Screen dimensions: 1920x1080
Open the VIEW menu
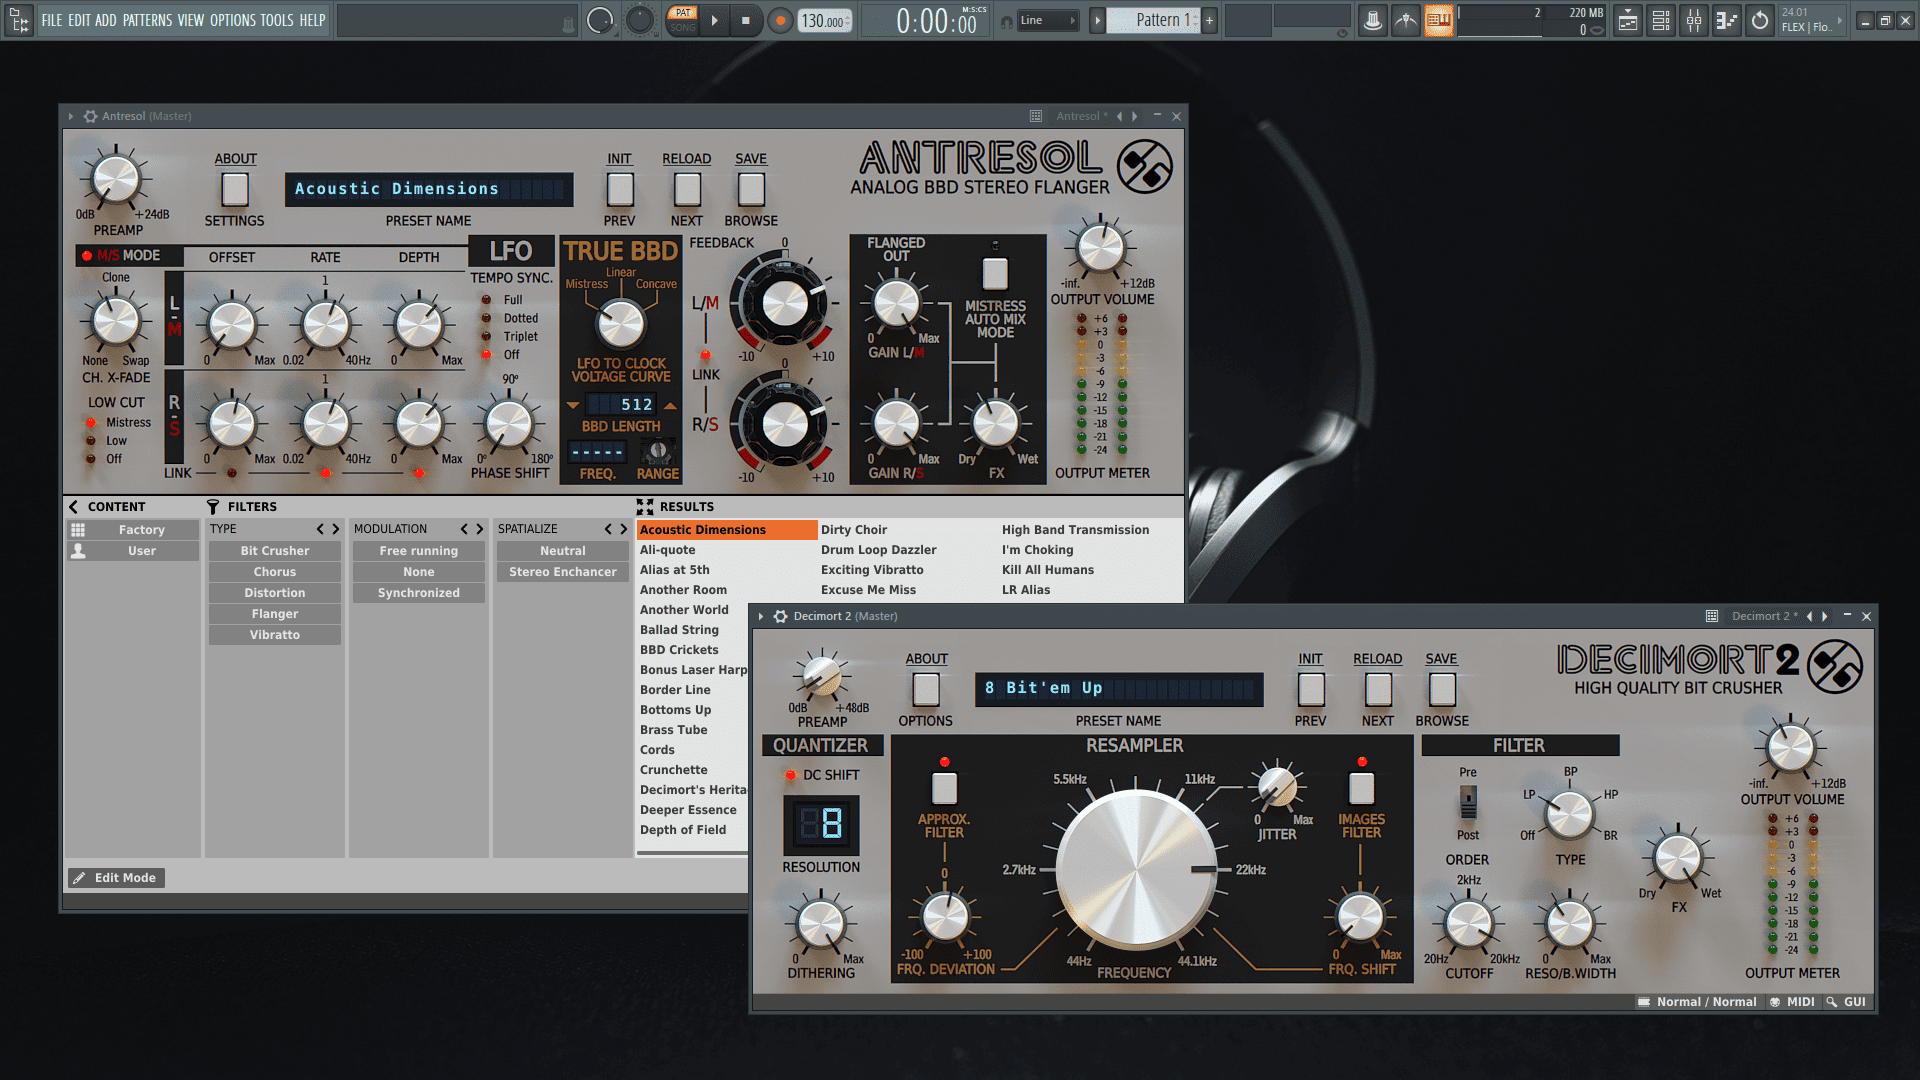(x=191, y=20)
